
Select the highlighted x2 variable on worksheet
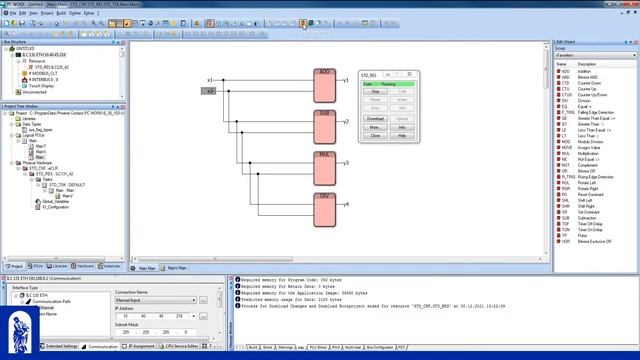tap(208, 91)
